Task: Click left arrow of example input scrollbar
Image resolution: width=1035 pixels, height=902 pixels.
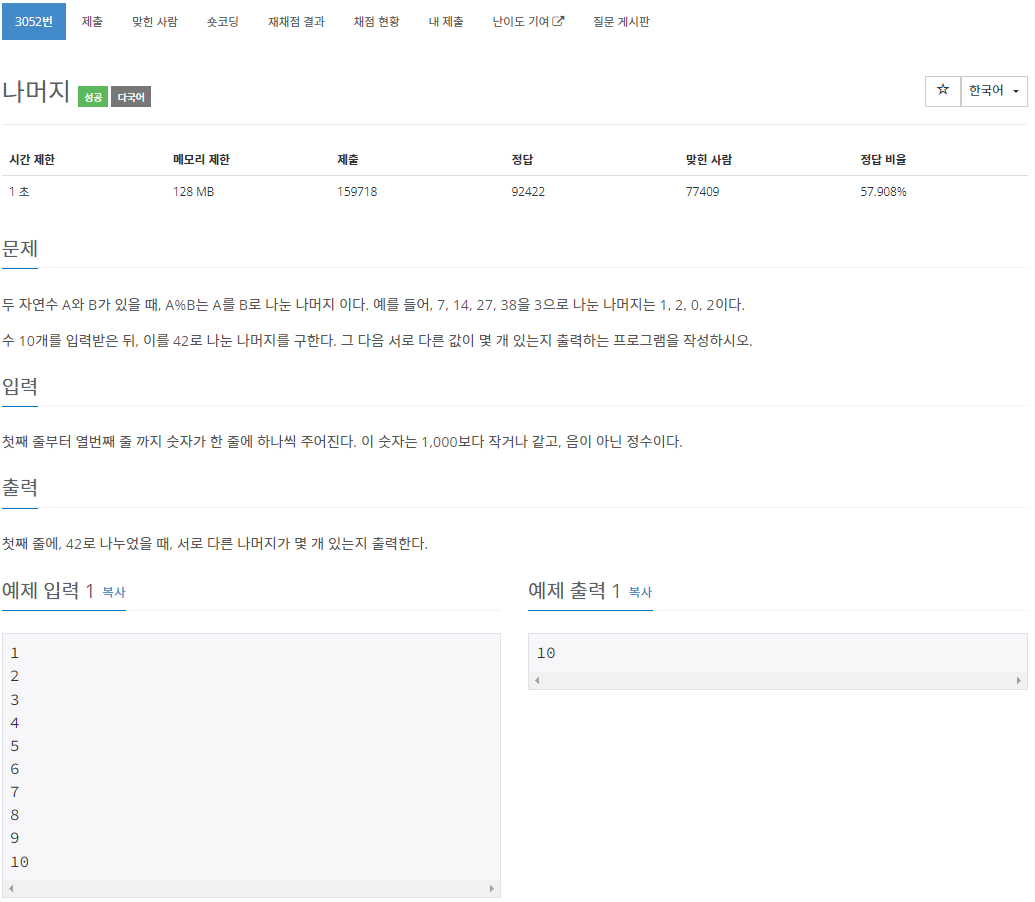Action: tap(11, 888)
